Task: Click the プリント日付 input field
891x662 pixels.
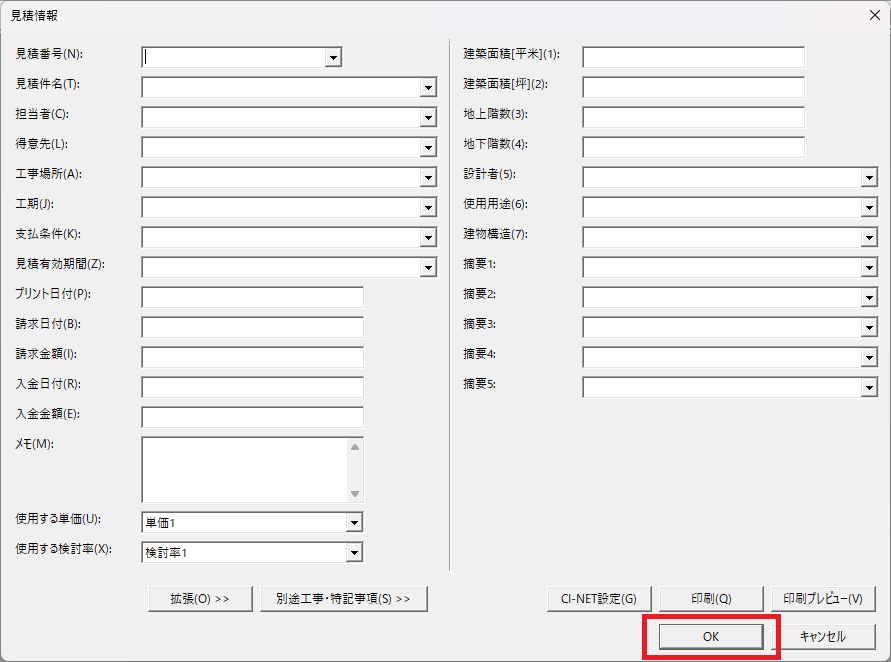Action: point(252,297)
